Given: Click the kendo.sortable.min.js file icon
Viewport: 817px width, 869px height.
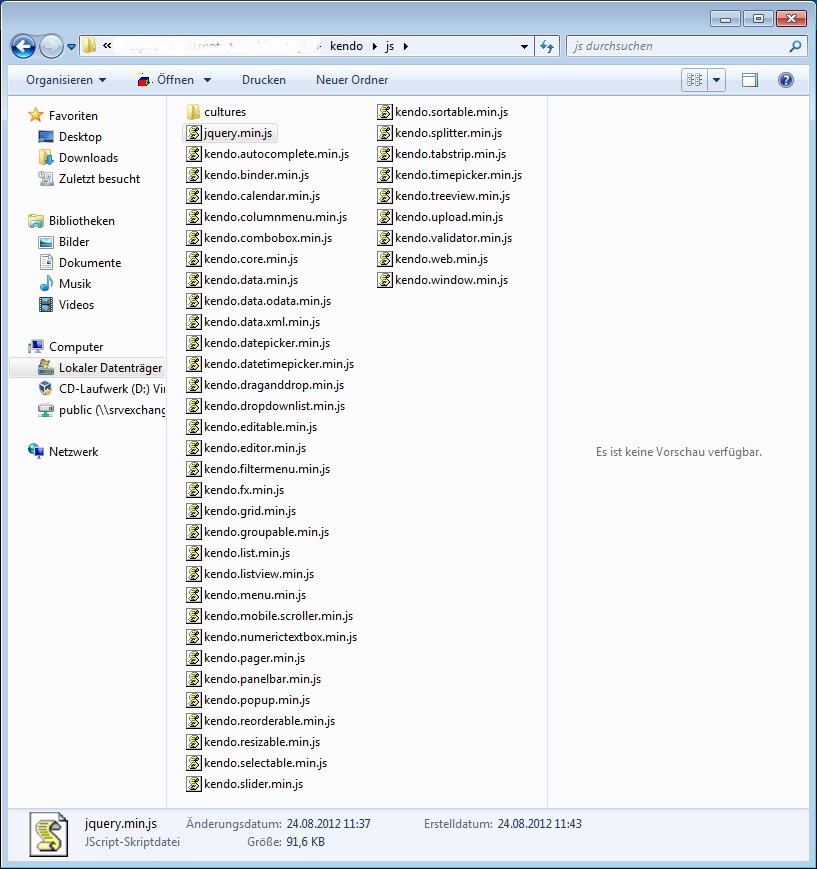Looking at the screenshot, I should click(385, 112).
